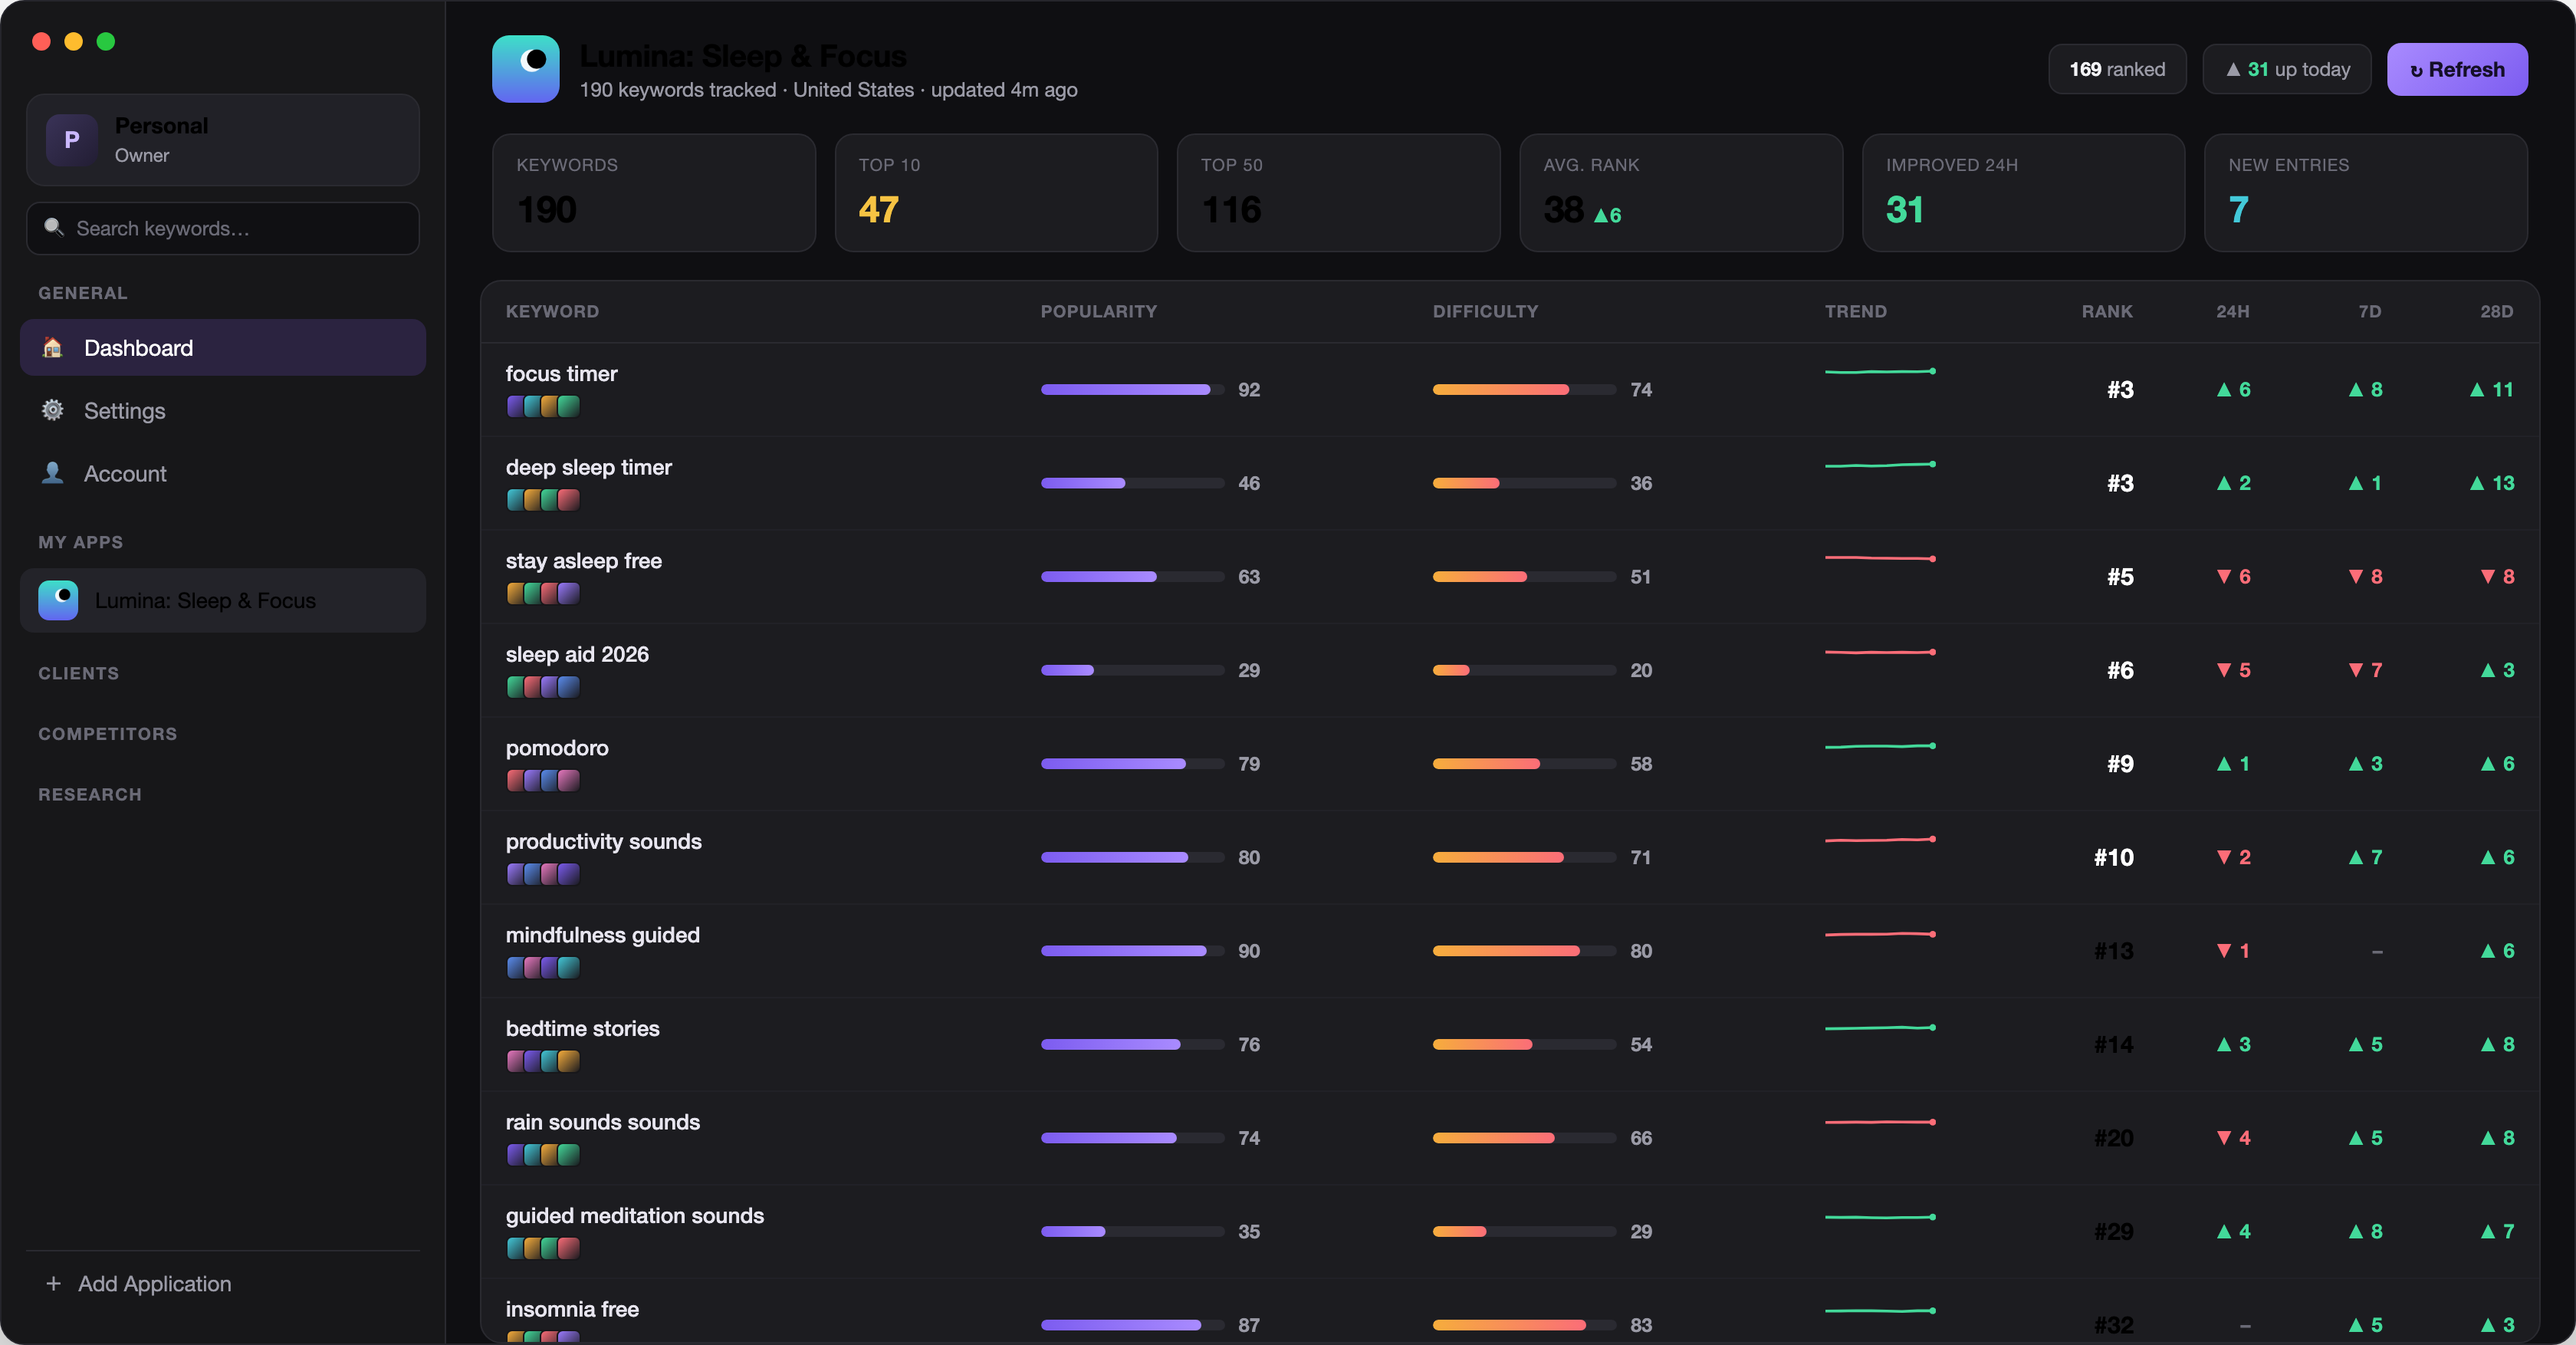Viewport: 2576px width, 1345px height.
Task: Click competitor app icons under mindfulness guided
Action: [x=543, y=967]
